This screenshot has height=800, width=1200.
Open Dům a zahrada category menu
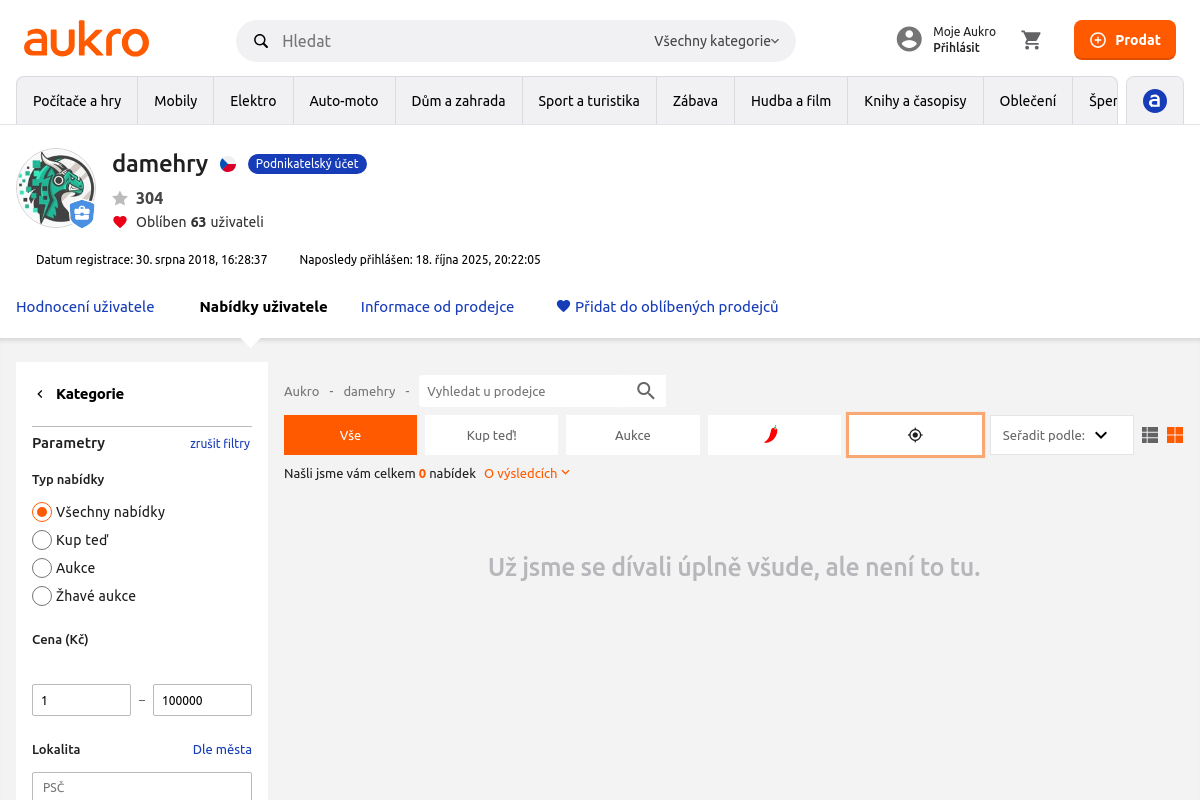point(458,101)
